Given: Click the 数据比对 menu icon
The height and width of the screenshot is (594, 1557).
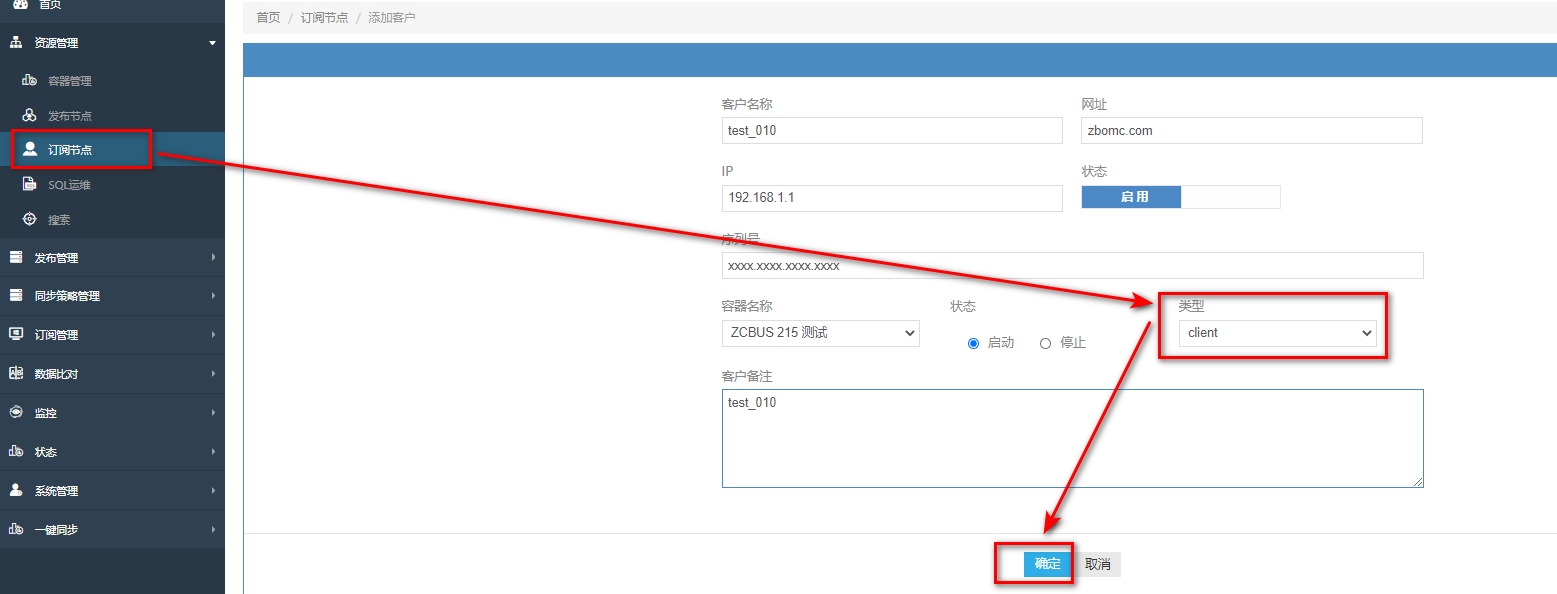Looking at the screenshot, I should 16,374.
